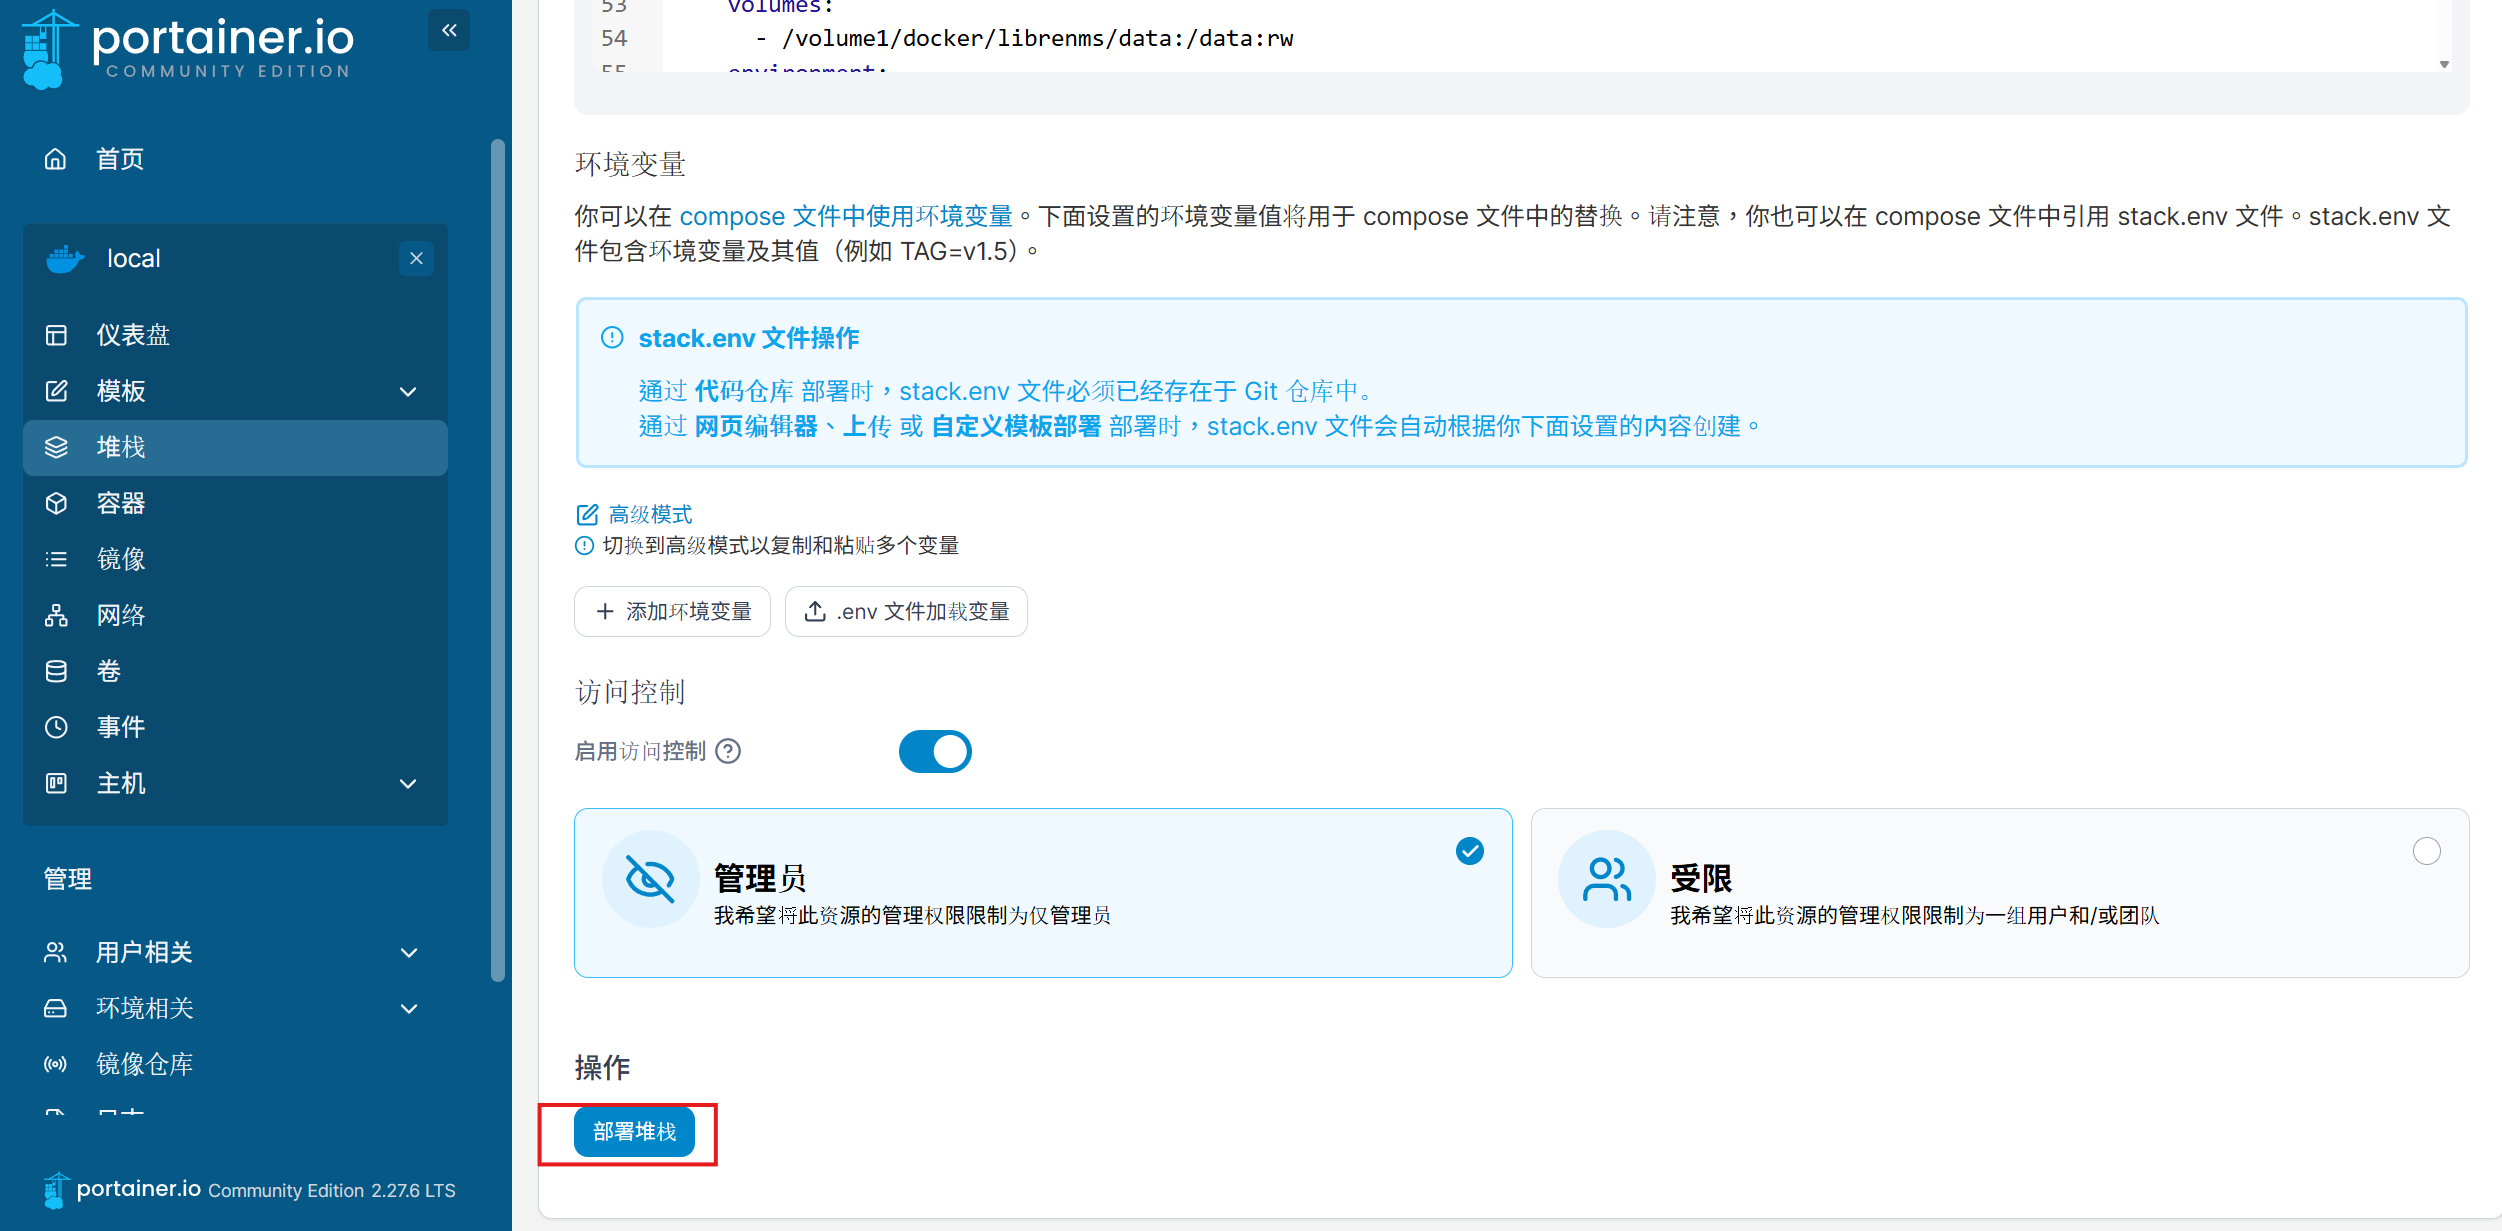Click help icon next to 启用访问控制
Screen dimensions: 2502x1231
tap(729, 751)
